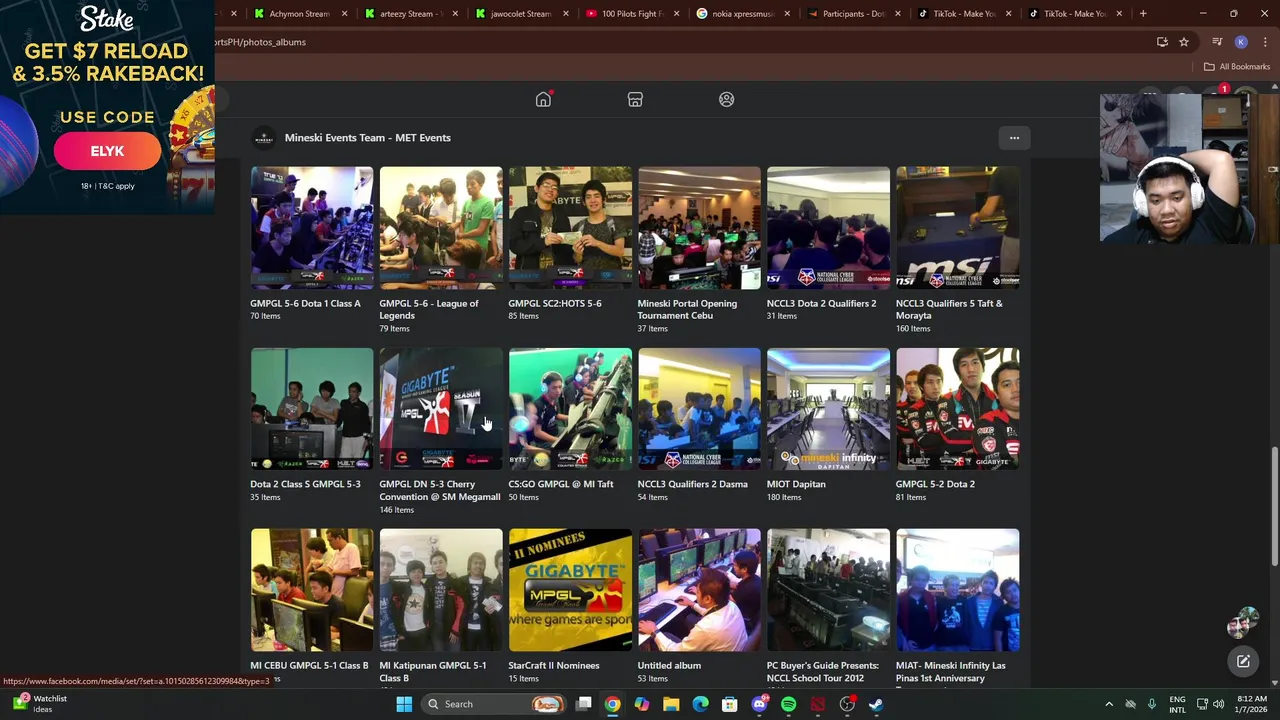This screenshot has width=1280, height=720.
Task: Click the ELYK promo code button in Stake ad
Action: pyautogui.click(x=107, y=151)
